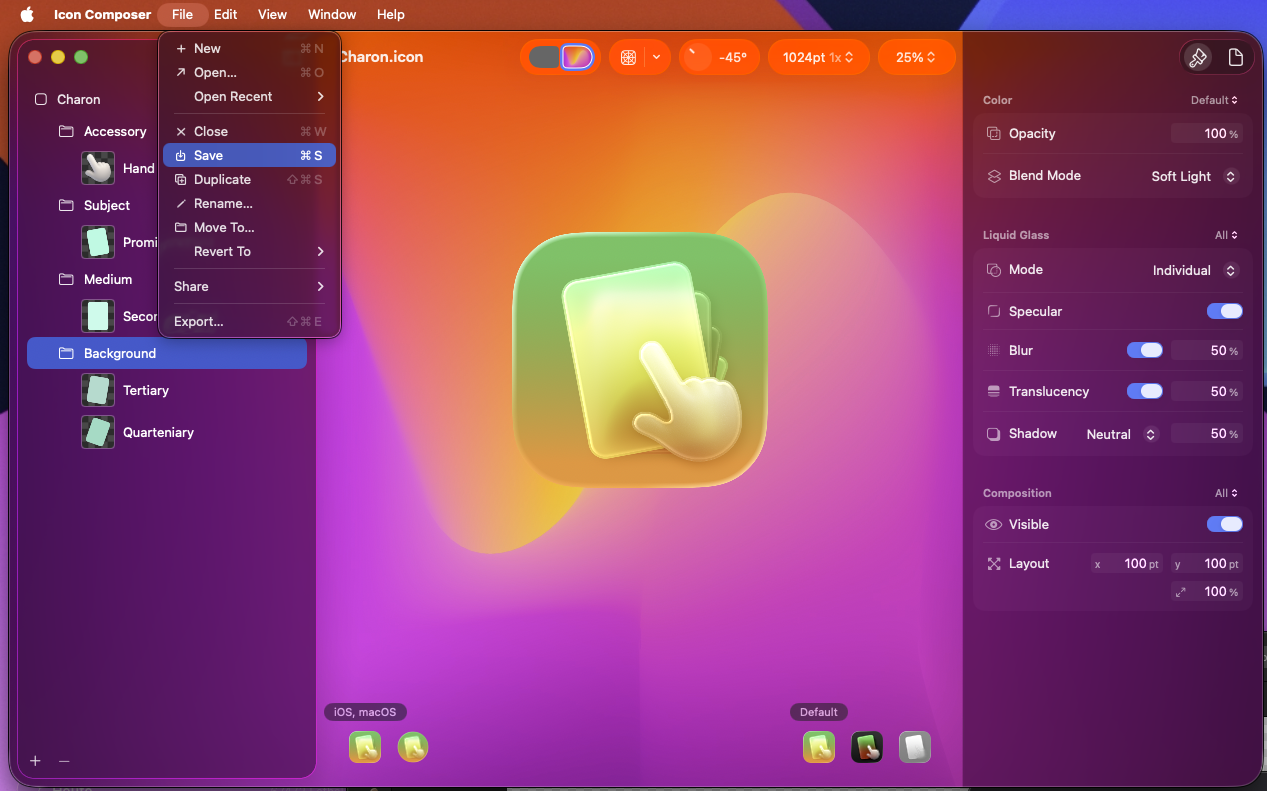This screenshot has height=791, width=1267.
Task: Select the mono gray icon preview
Action: pyautogui.click(x=914, y=747)
